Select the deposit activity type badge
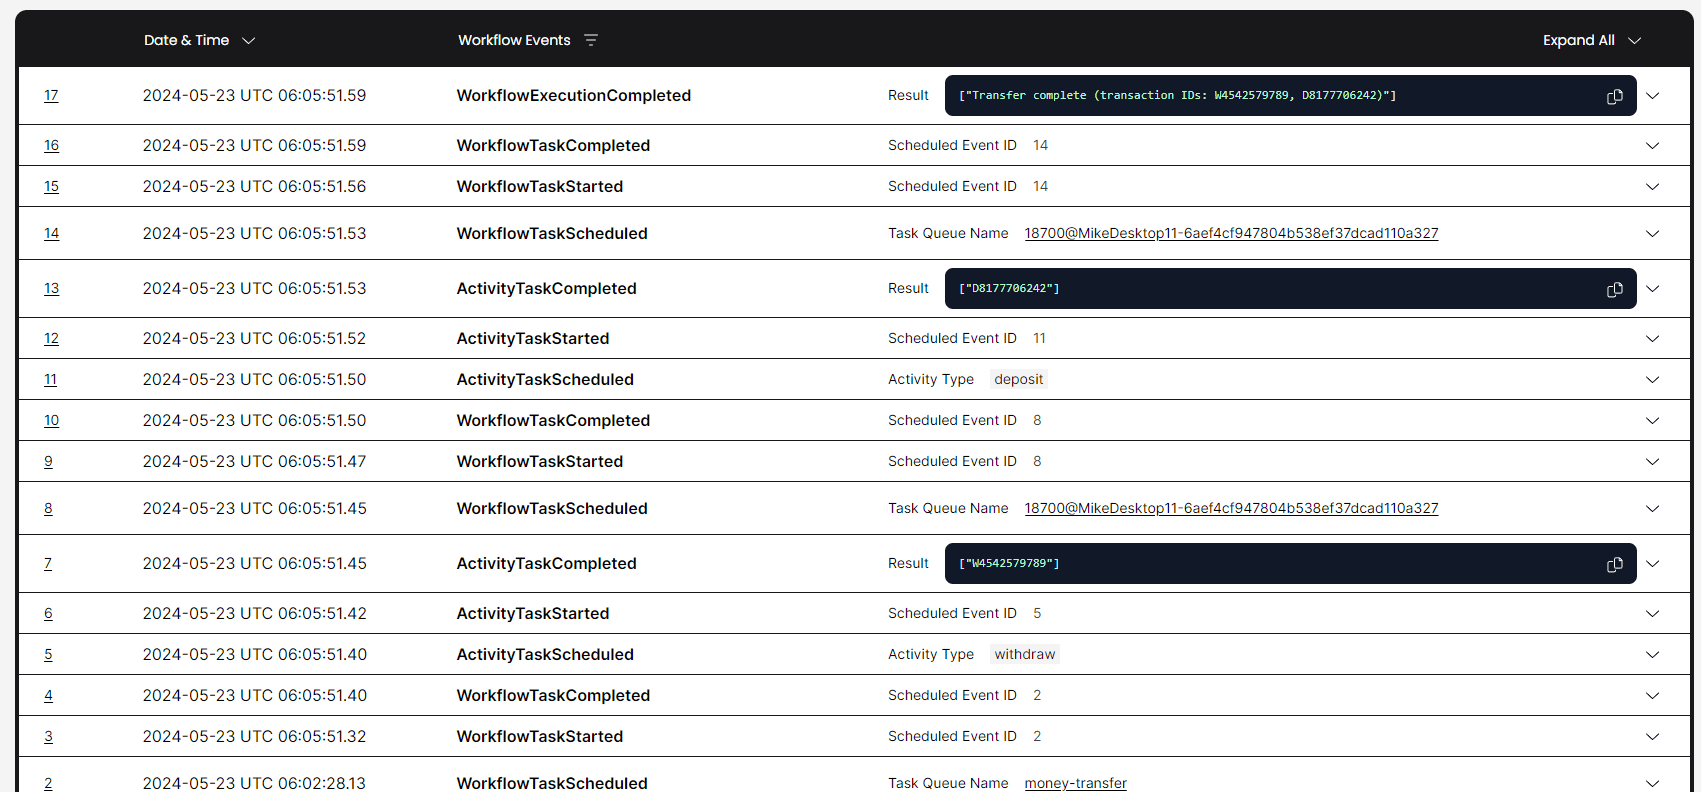The width and height of the screenshot is (1701, 792). click(x=1018, y=379)
